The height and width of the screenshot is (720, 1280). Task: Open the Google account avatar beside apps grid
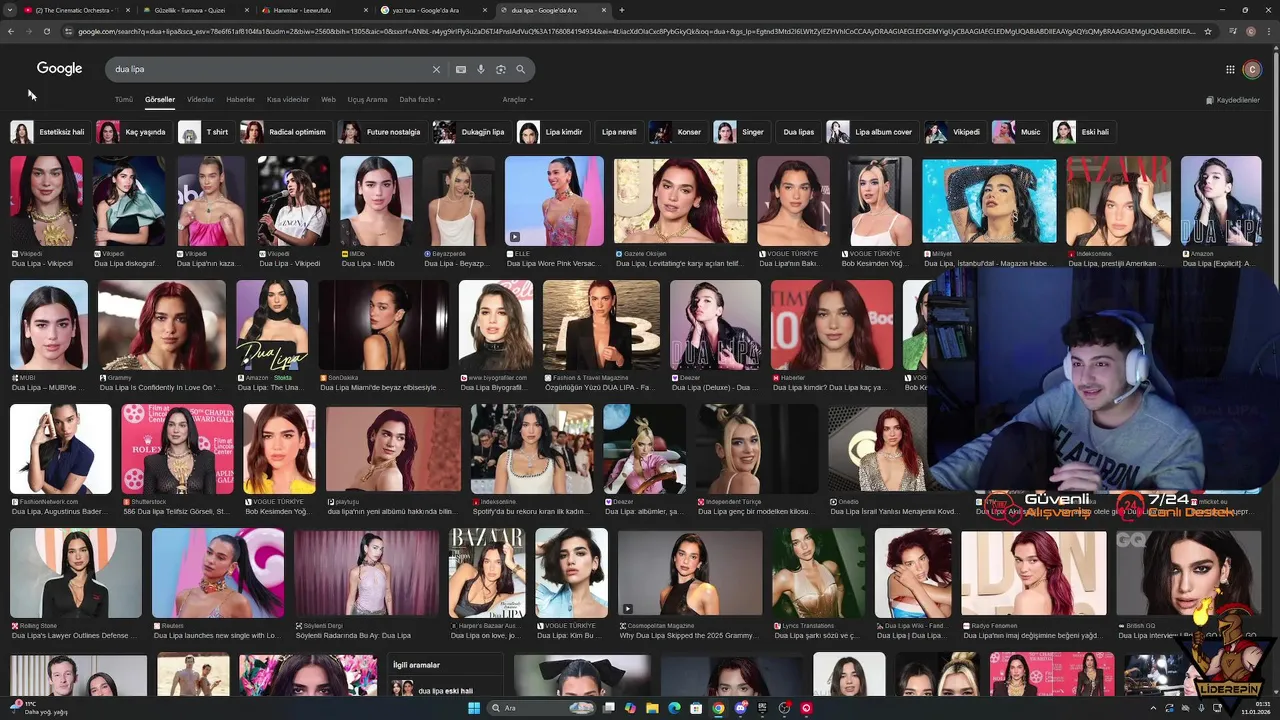[1252, 69]
